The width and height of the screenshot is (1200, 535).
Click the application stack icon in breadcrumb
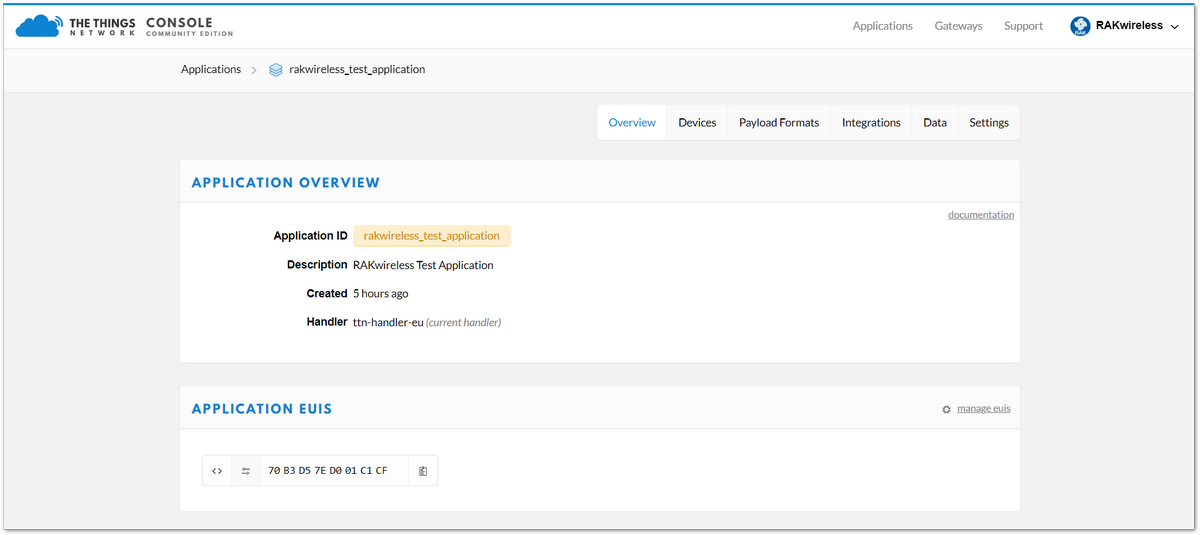point(276,70)
